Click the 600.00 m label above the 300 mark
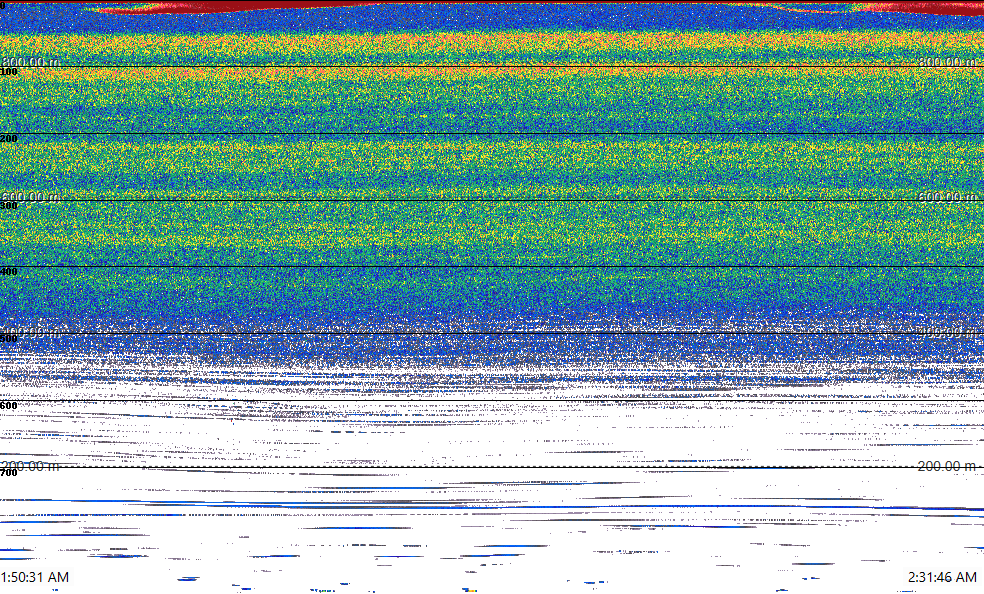This screenshot has height=594, width=984. point(30,196)
